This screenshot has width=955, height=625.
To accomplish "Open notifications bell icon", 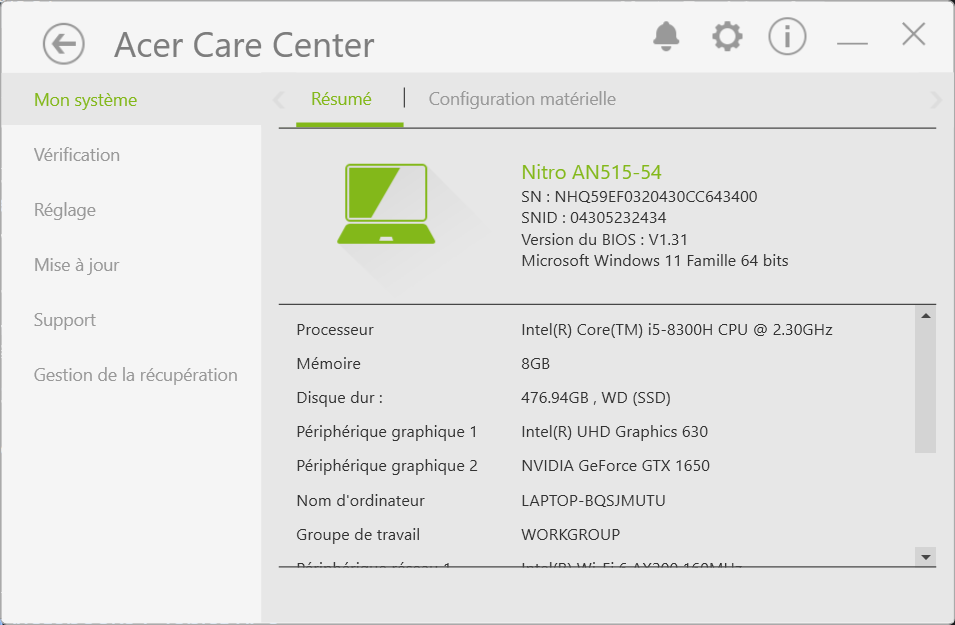I will 666,37.
